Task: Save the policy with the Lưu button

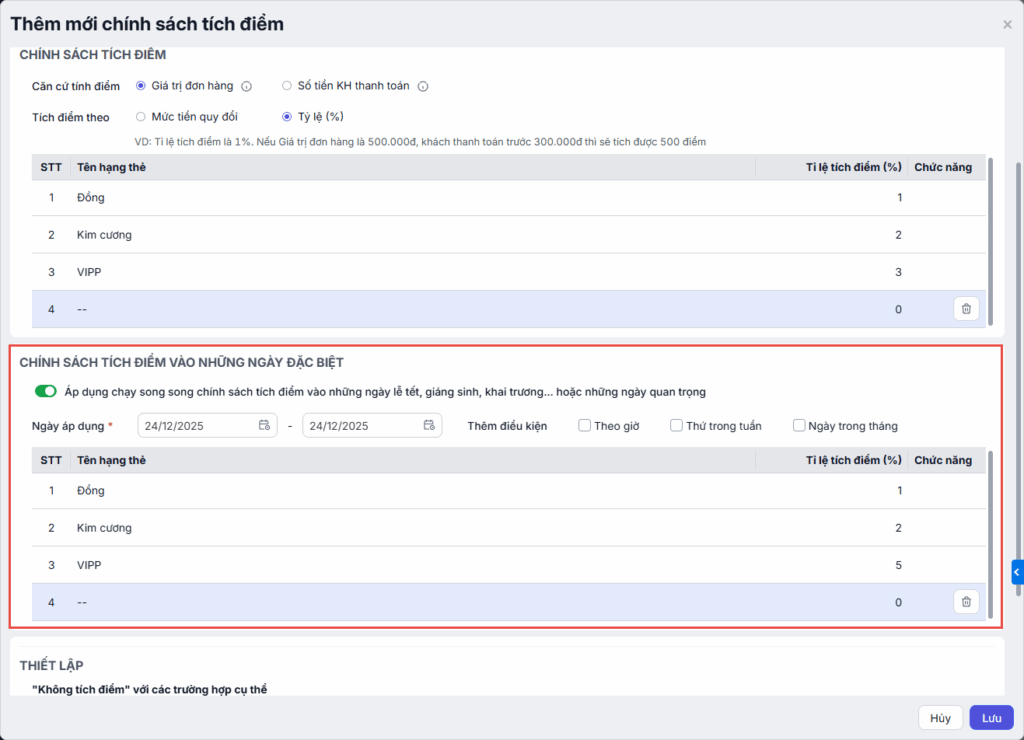Action: pos(991,718)
